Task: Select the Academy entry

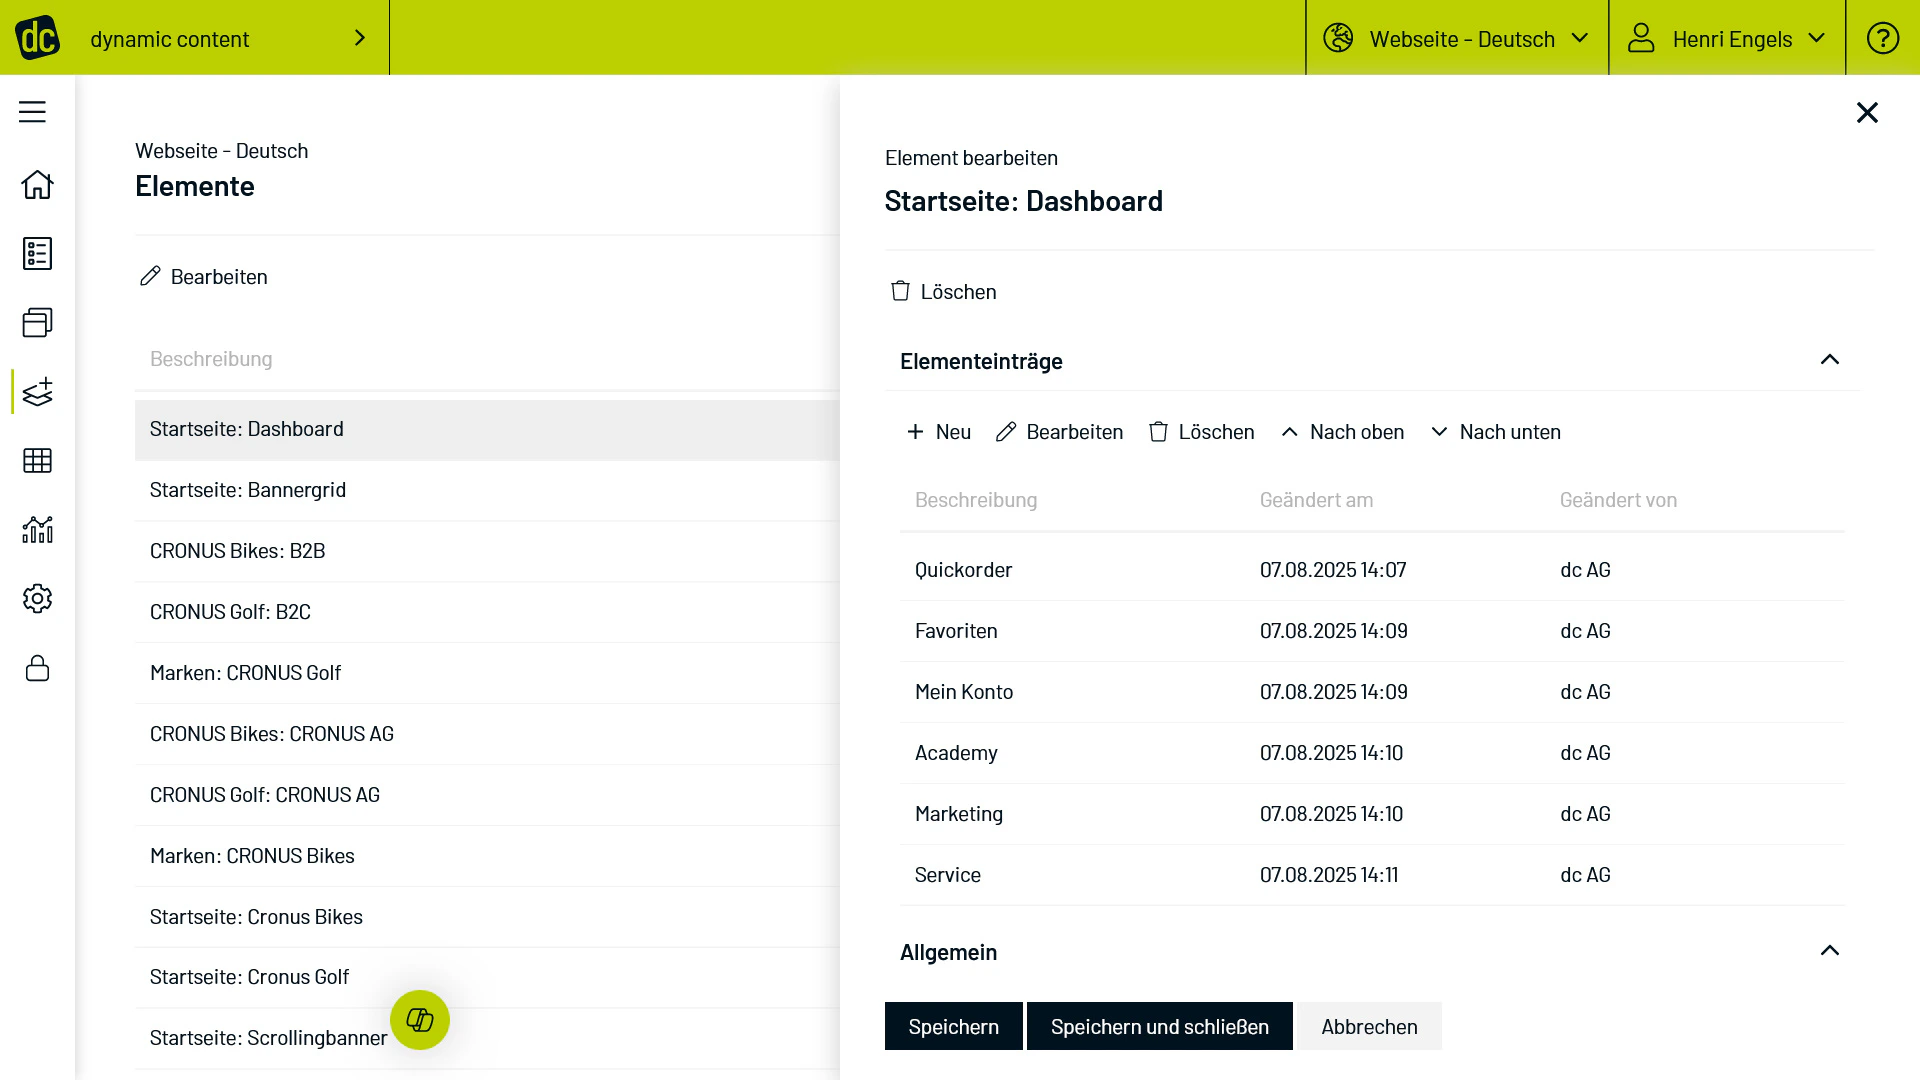Action: tap(1372, 753)
